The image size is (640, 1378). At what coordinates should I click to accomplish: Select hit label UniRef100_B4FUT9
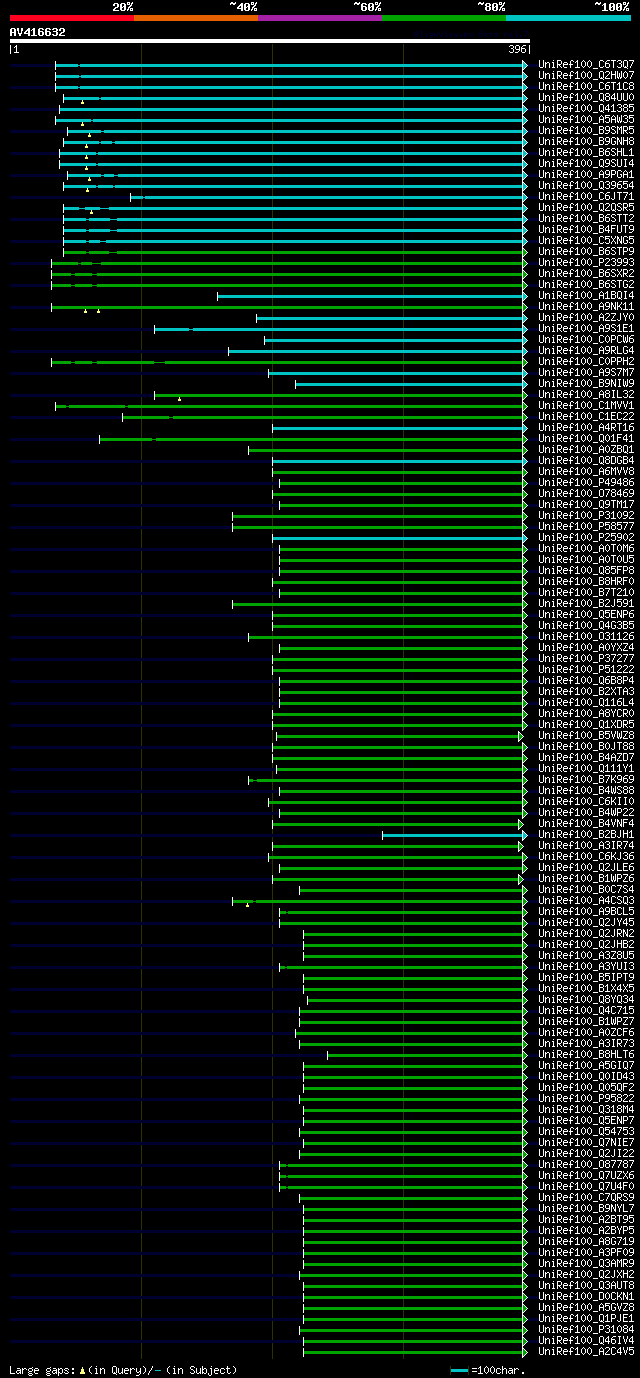pos(586,229)
